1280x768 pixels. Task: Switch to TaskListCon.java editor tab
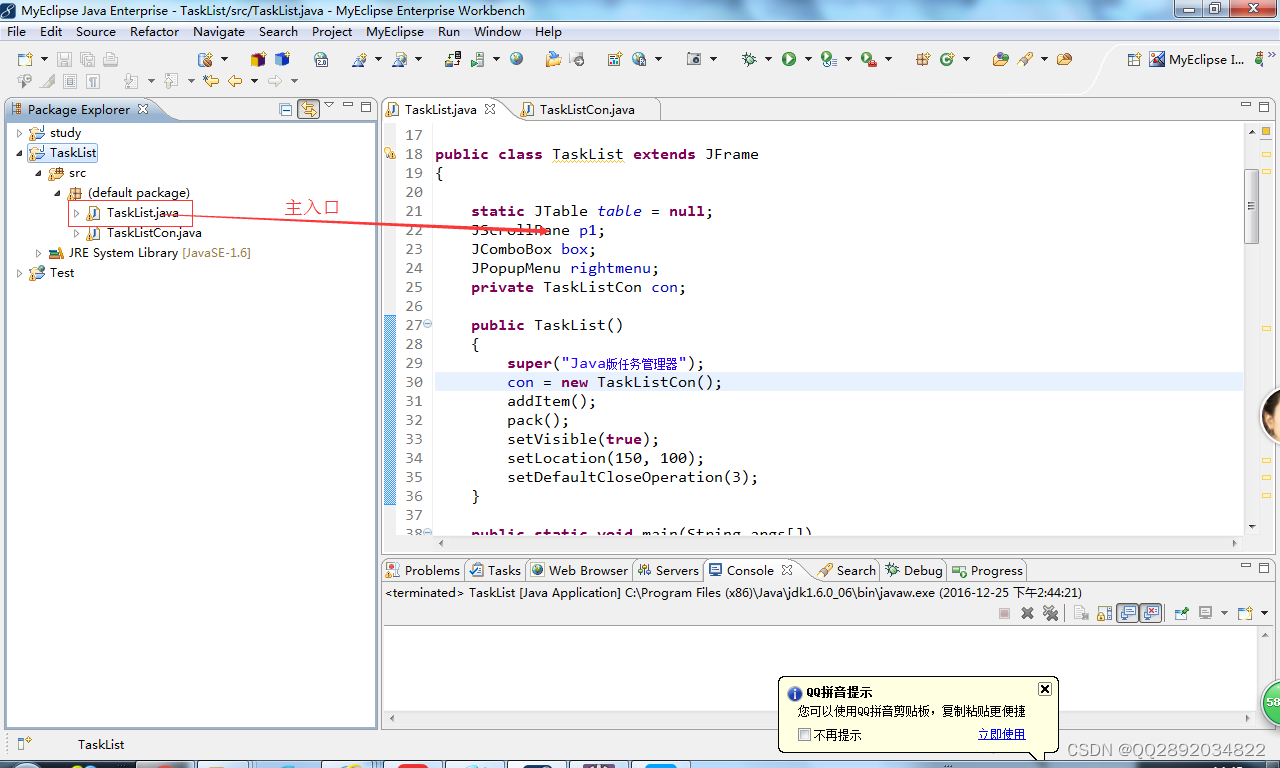[x=586, y=109]
